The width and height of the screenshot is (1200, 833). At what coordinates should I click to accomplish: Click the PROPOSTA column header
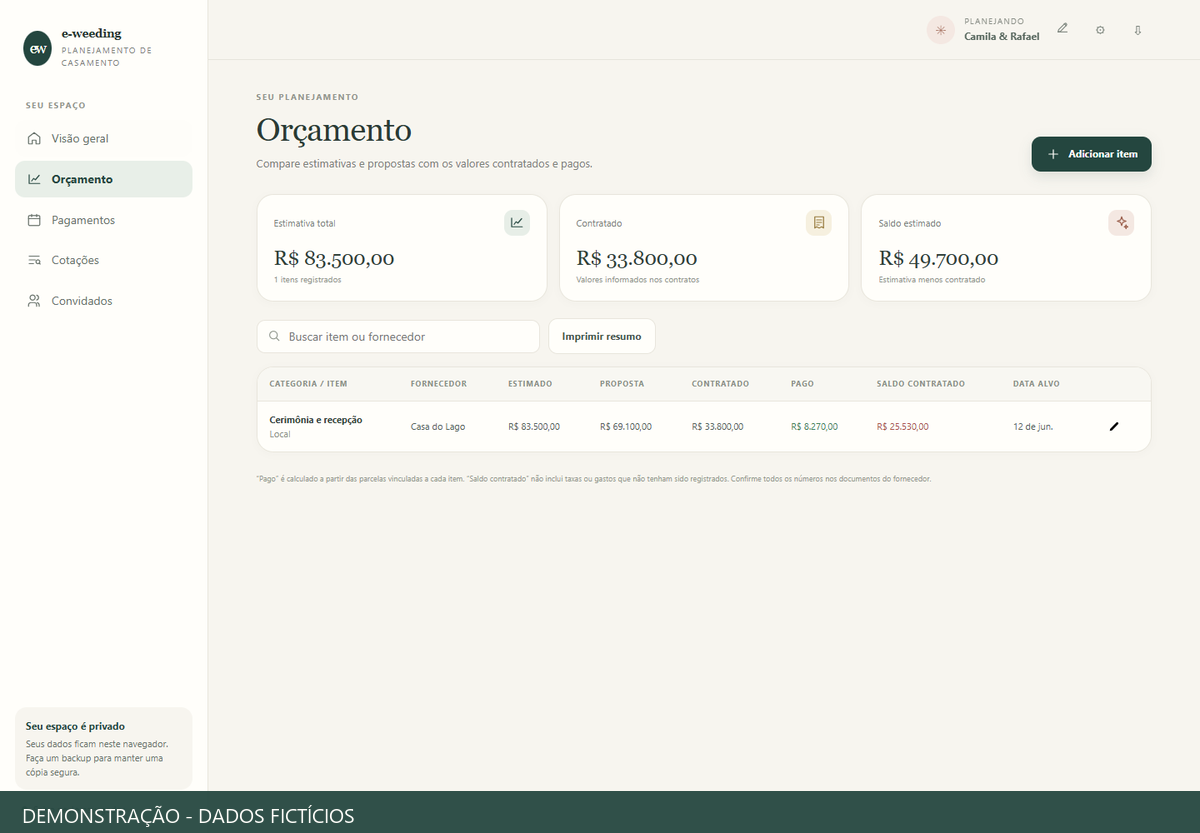(x=622, y=384)
